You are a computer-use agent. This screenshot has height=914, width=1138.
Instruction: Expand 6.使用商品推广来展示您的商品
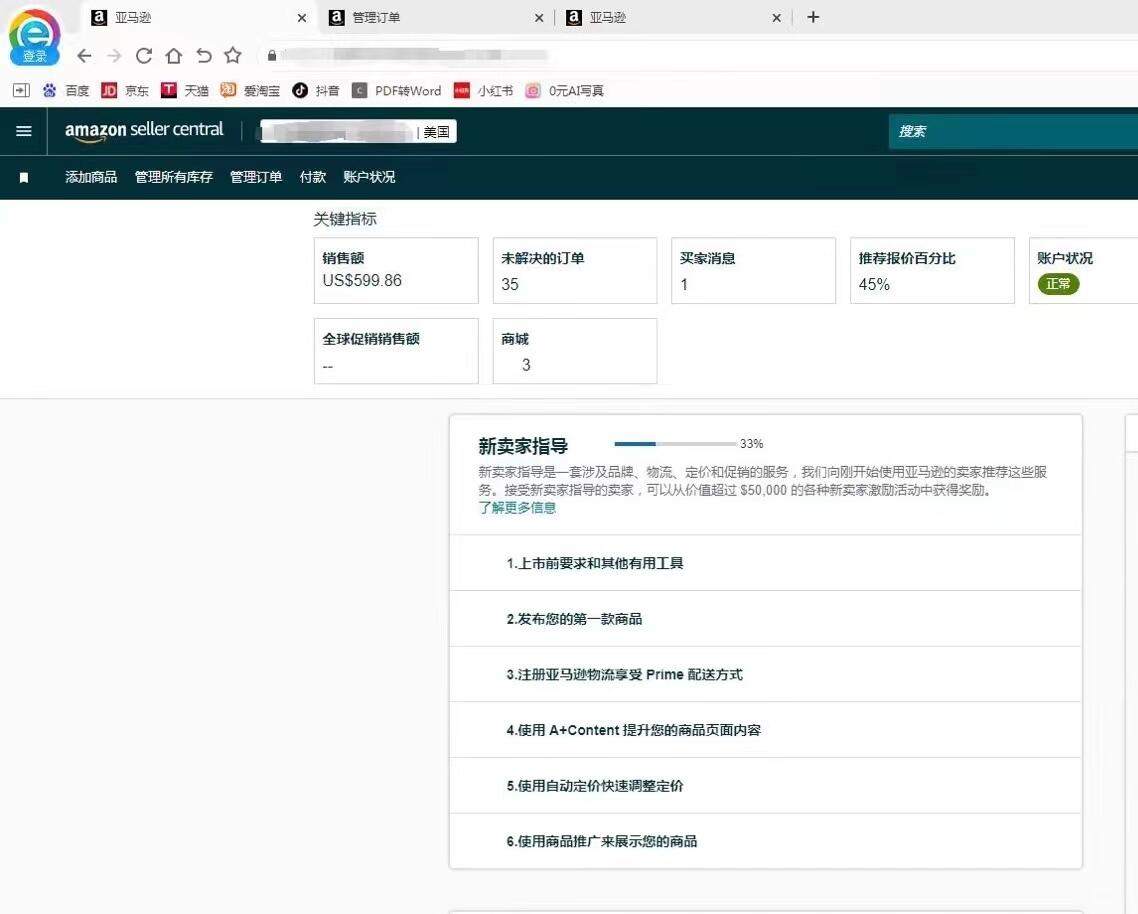click(766, 841)
